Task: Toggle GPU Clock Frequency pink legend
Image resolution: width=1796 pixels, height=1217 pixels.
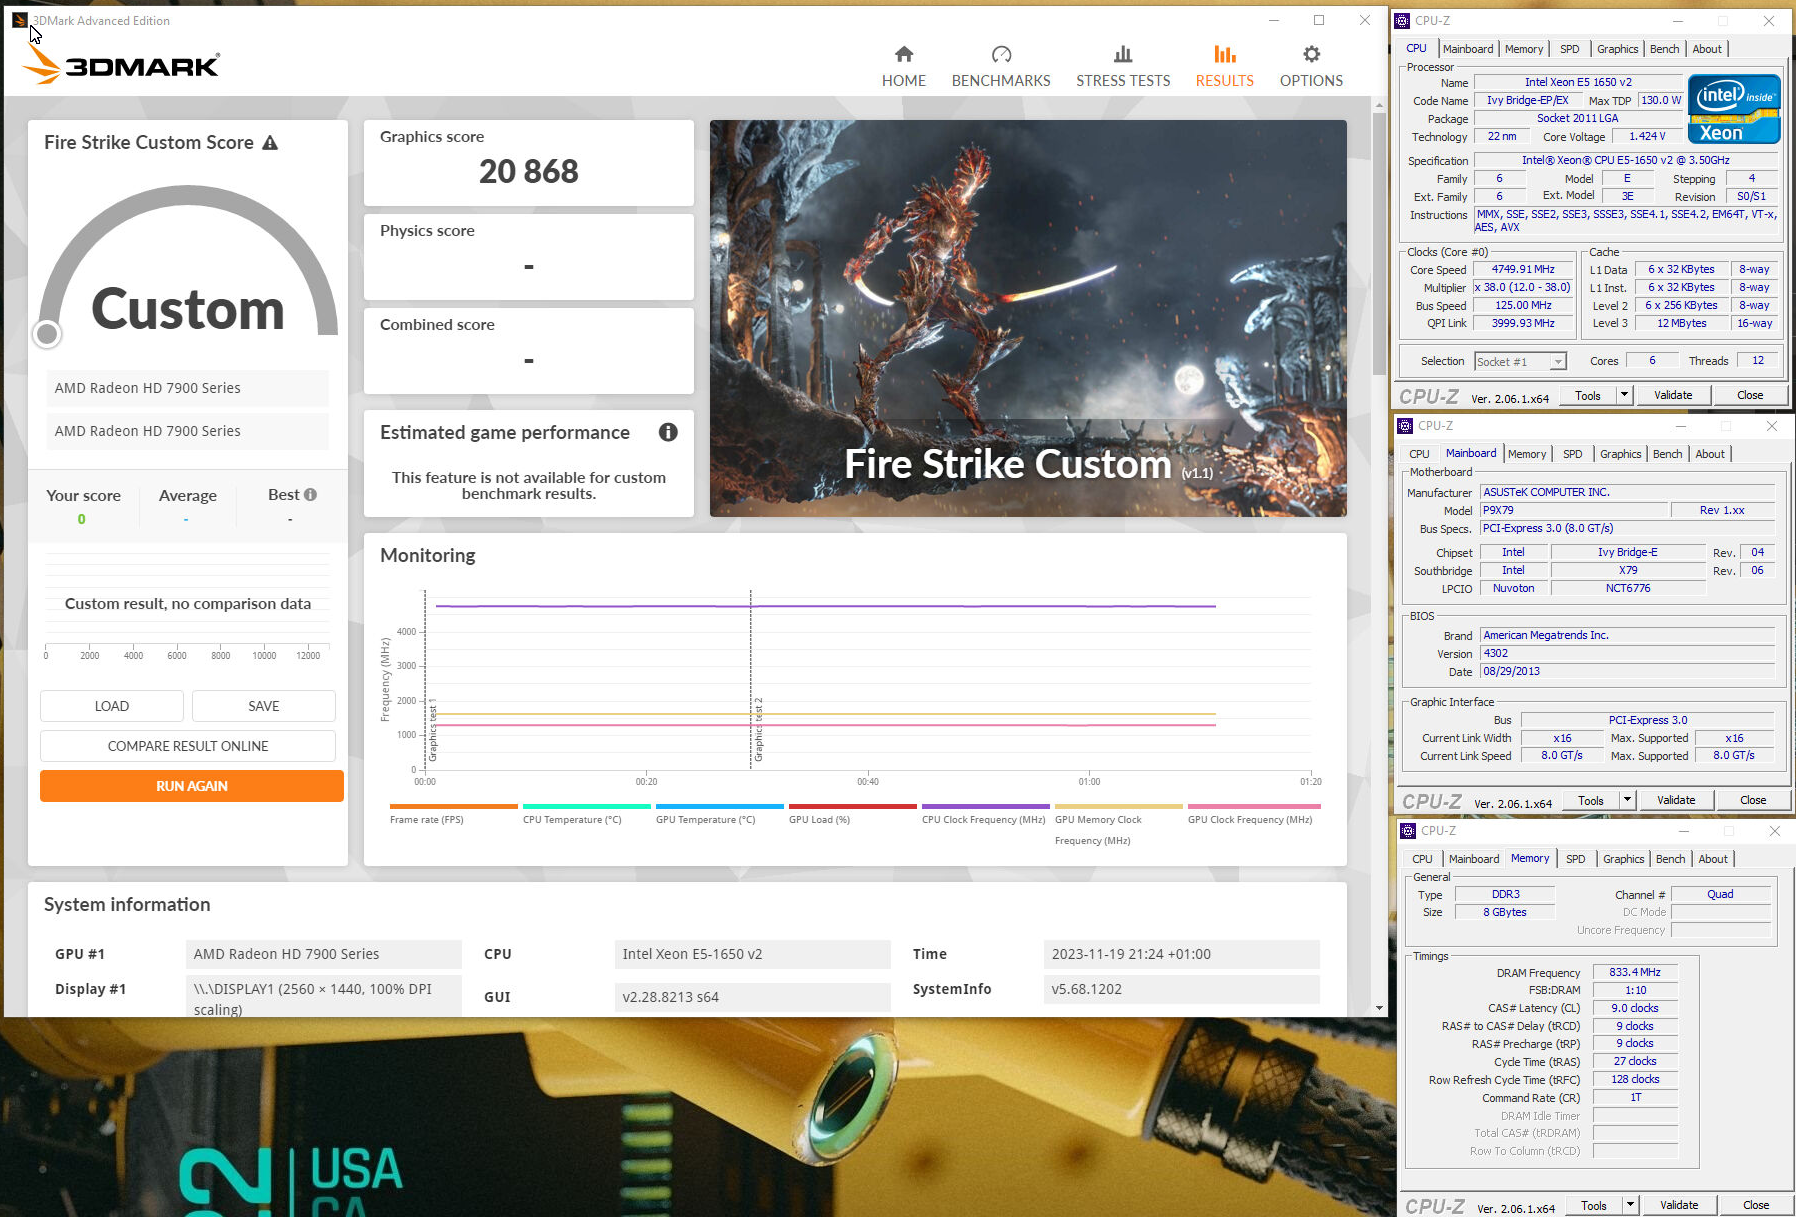Action: coord(1254,806)
